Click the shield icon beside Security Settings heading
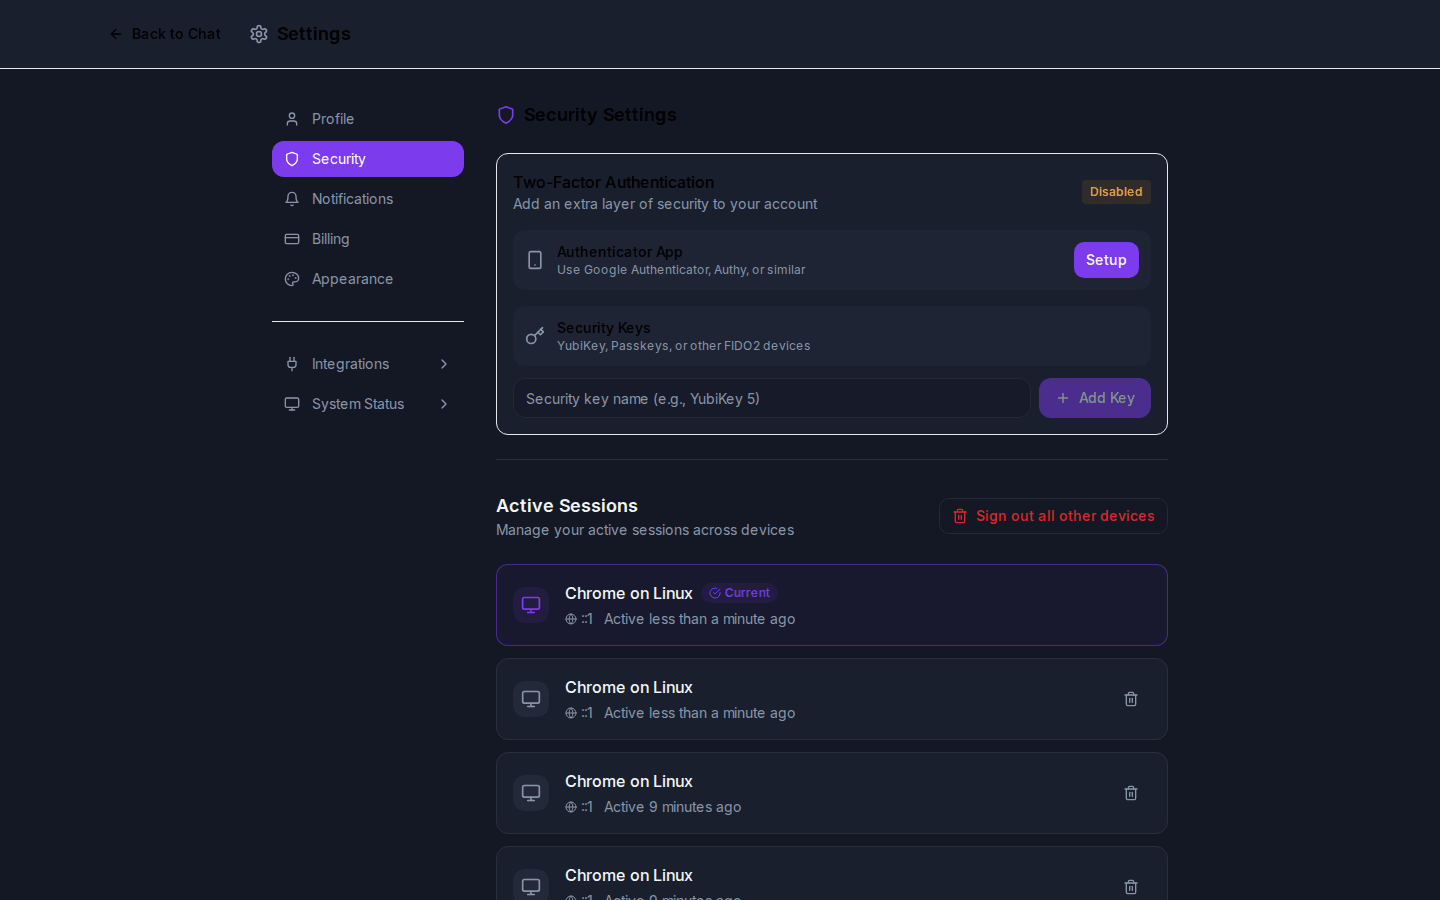Screen dimensions: 1440x900 pos(506,115)
